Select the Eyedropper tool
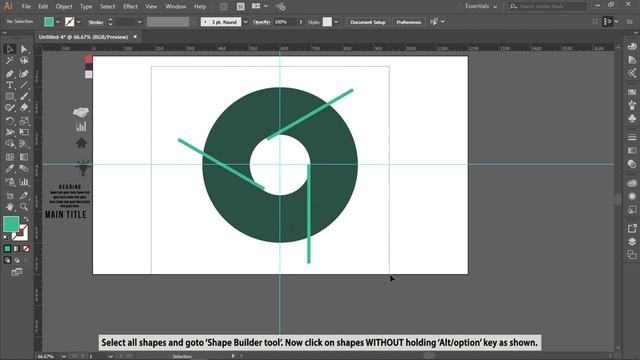This screenshot has height=360, width=640. 10,169
